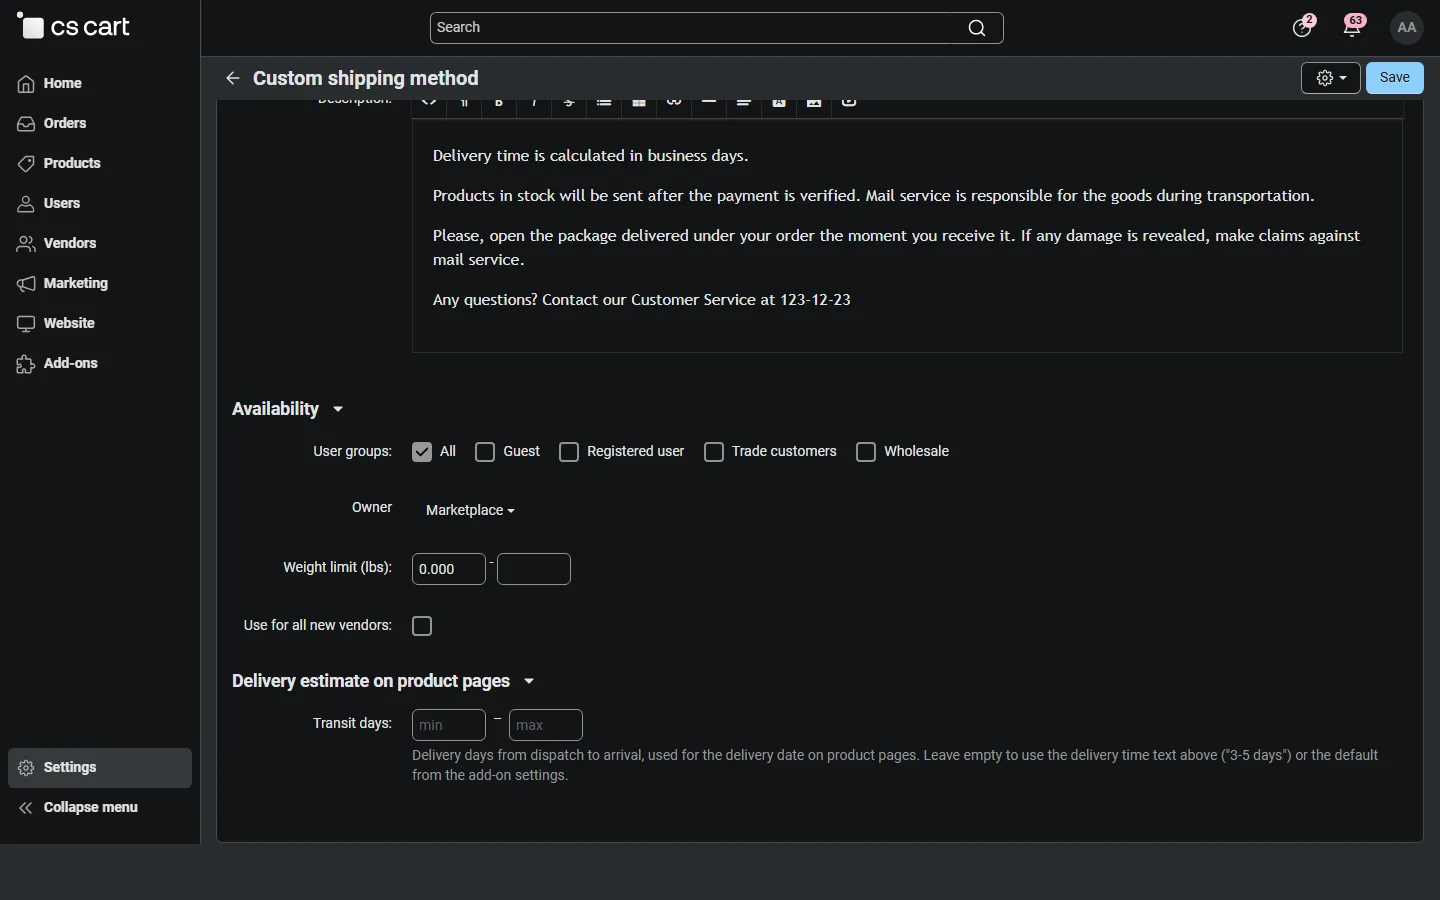Click the Users person icon in the sidebar
The width and height of the screenshot is (1440, 900).
pos(26,204)
